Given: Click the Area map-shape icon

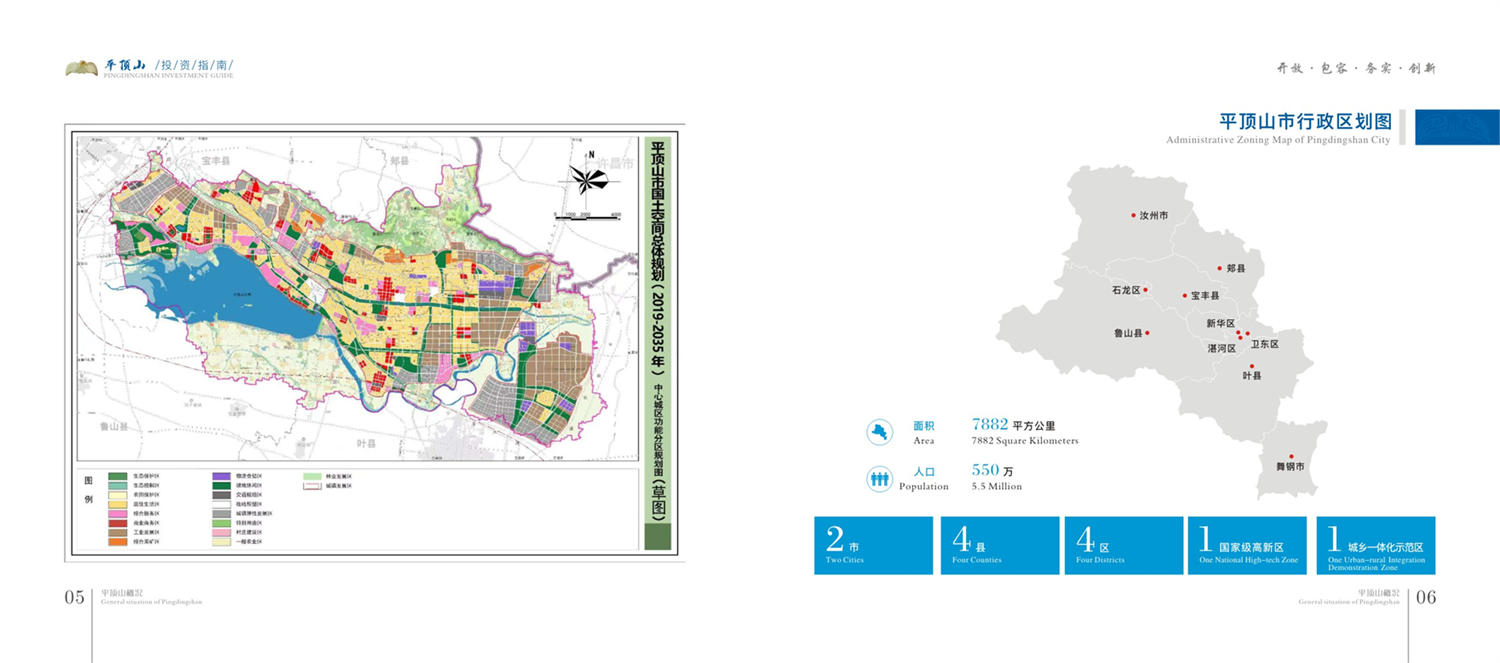Looking at the screenshot, I should [x=879, y=432].
